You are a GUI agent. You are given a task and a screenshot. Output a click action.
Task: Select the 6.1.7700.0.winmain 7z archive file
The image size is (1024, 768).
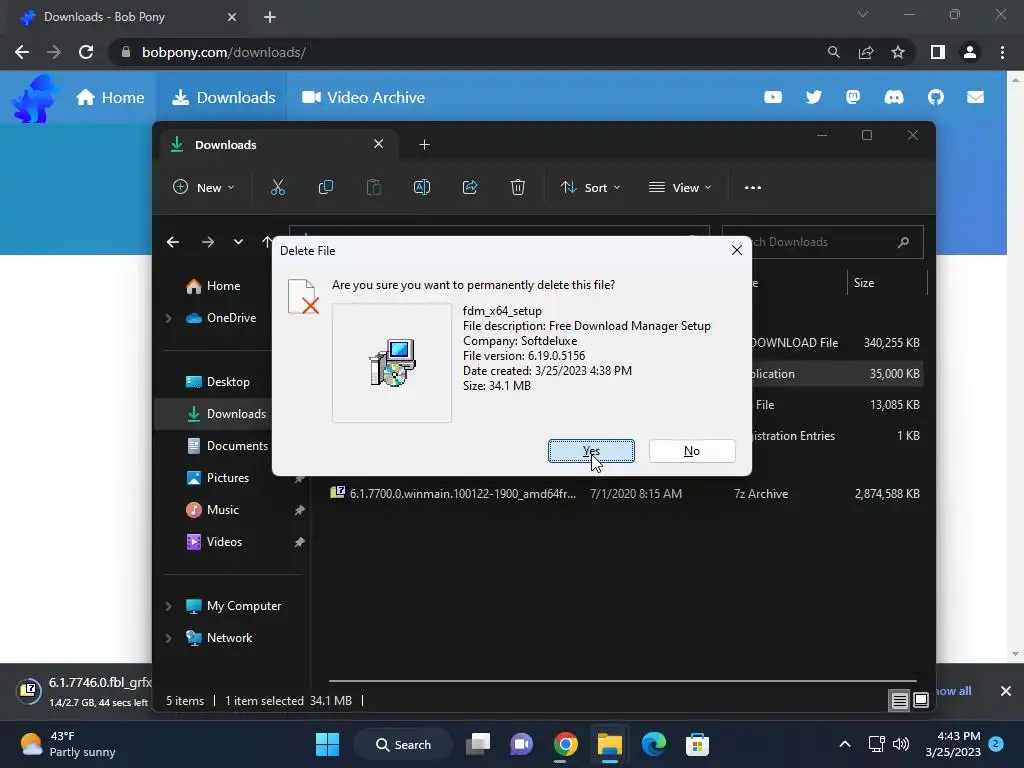pos(624,494)
